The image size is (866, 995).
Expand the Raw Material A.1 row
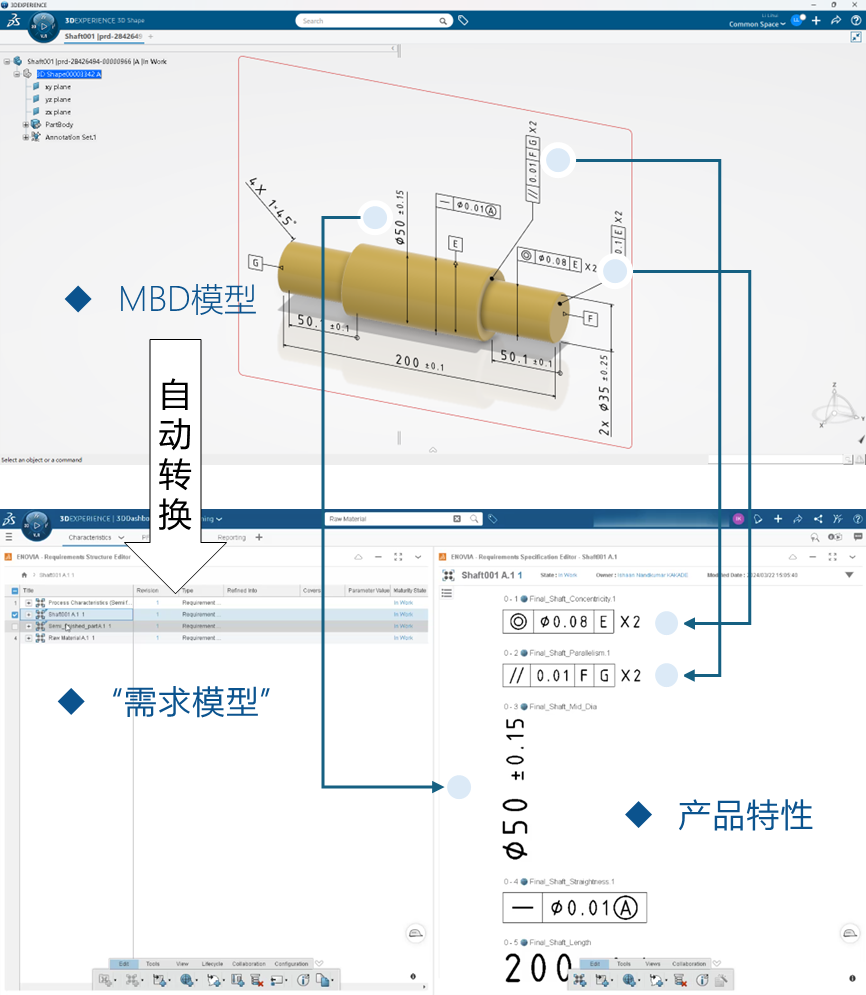click(x=29, y=638)
